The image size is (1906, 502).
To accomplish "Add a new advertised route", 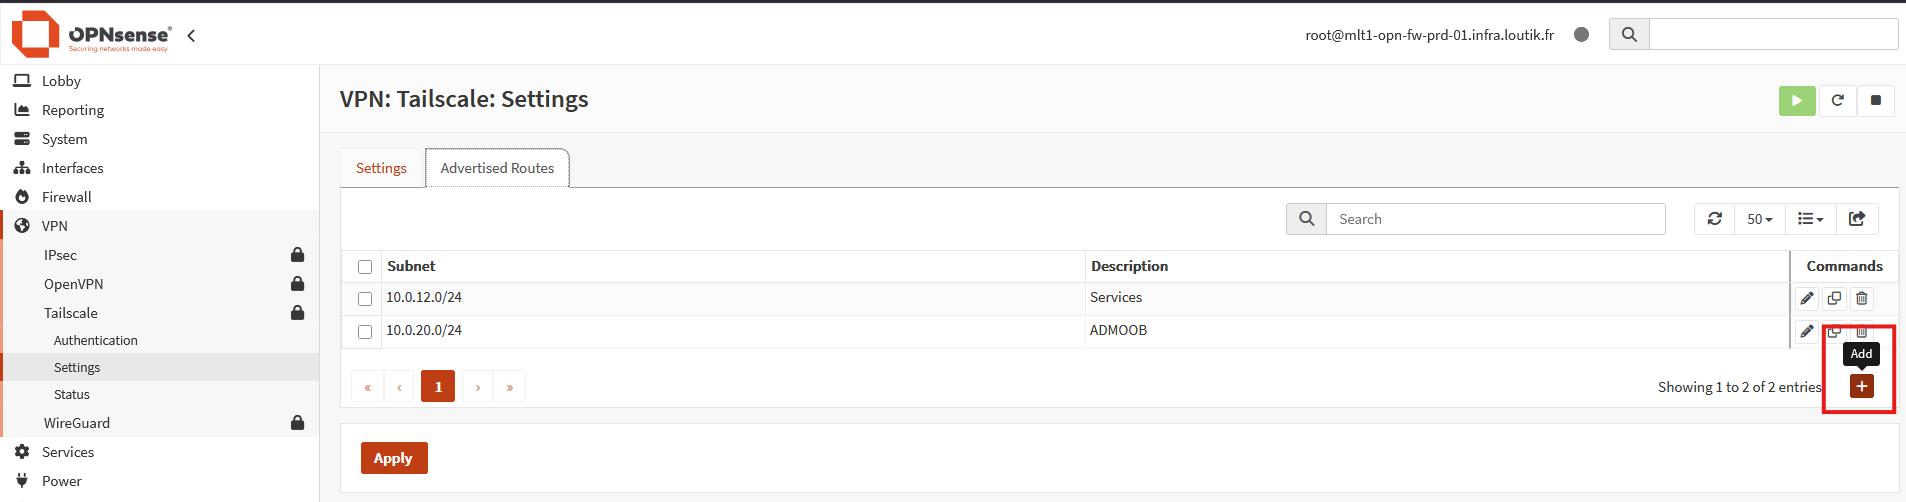I will (1862, 386).
